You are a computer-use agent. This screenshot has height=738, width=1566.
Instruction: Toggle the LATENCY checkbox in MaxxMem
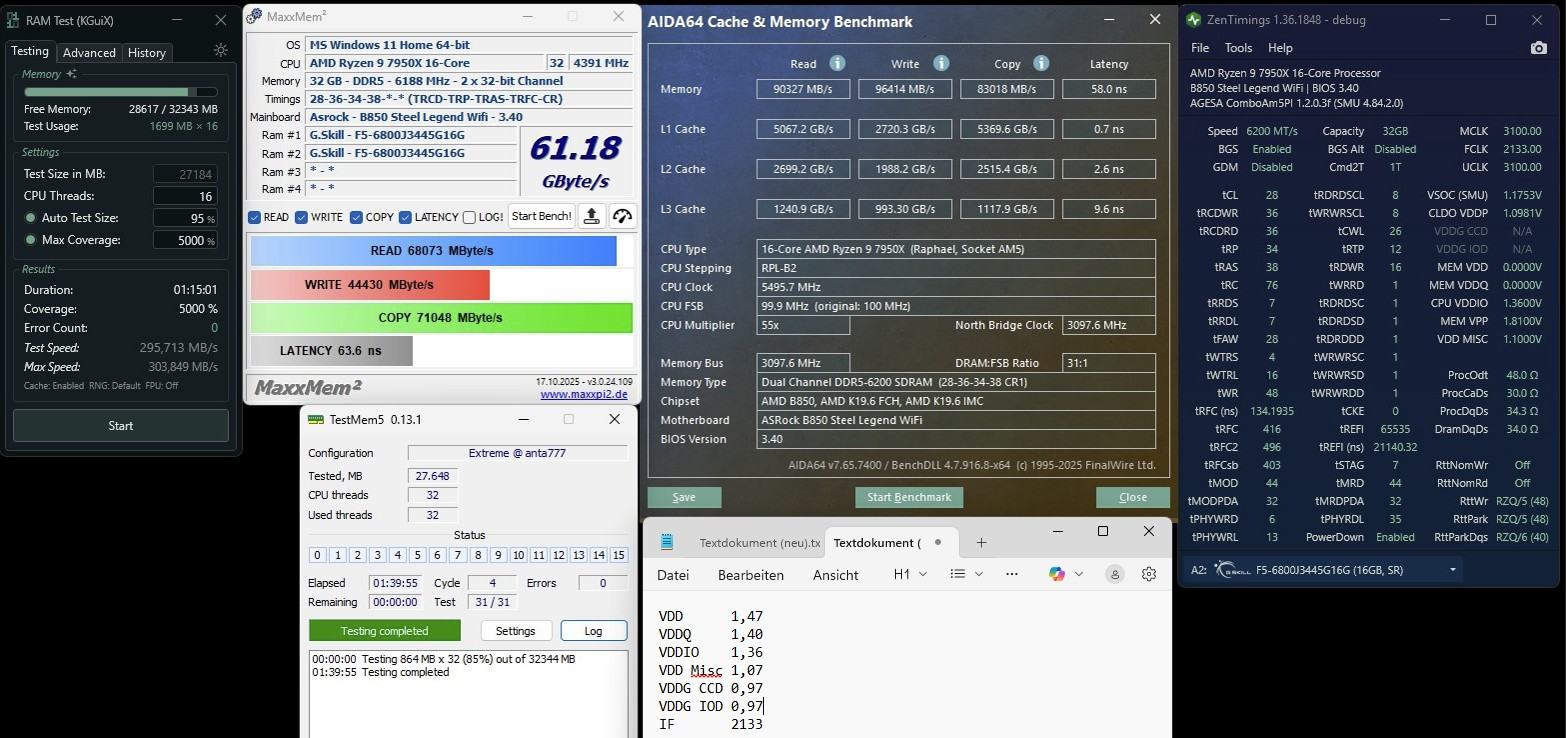coord(405,217)
